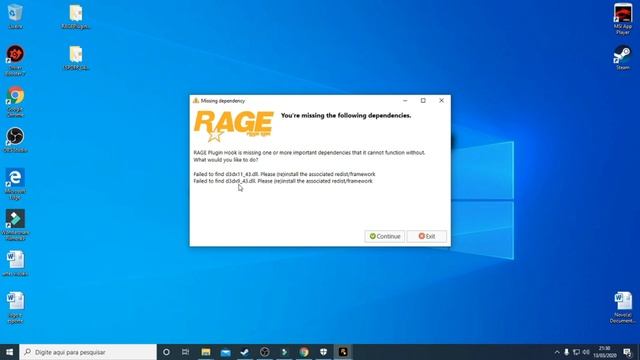Expand the hidden system tray icons
Image resolution: width=640 pixels, height=360 pixels.
(557, 352)
